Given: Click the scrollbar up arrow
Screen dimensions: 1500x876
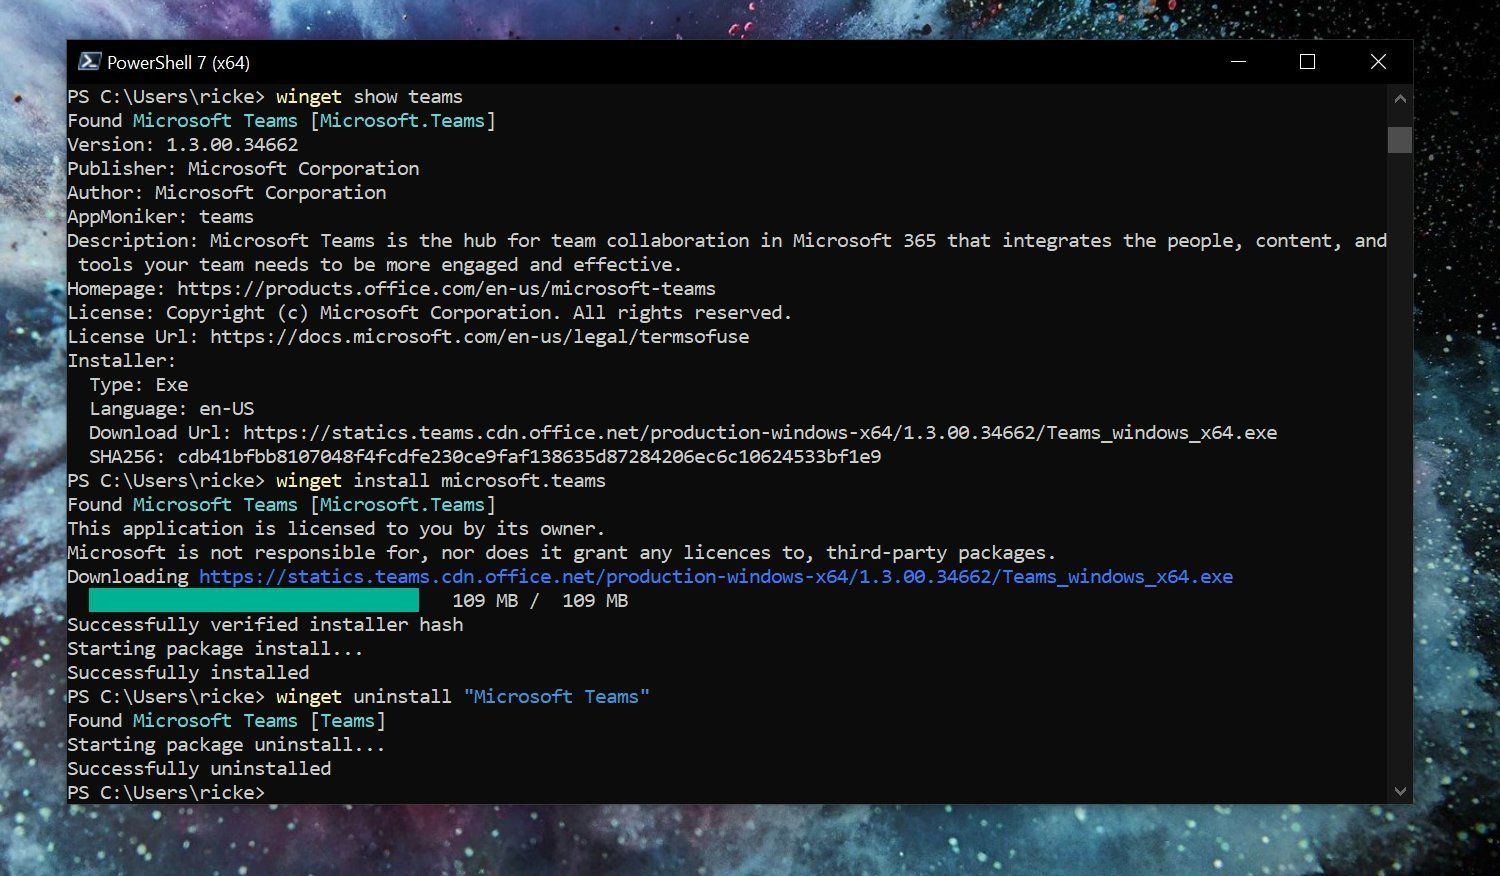Looking at the screenshot, I should [1399, 98].
